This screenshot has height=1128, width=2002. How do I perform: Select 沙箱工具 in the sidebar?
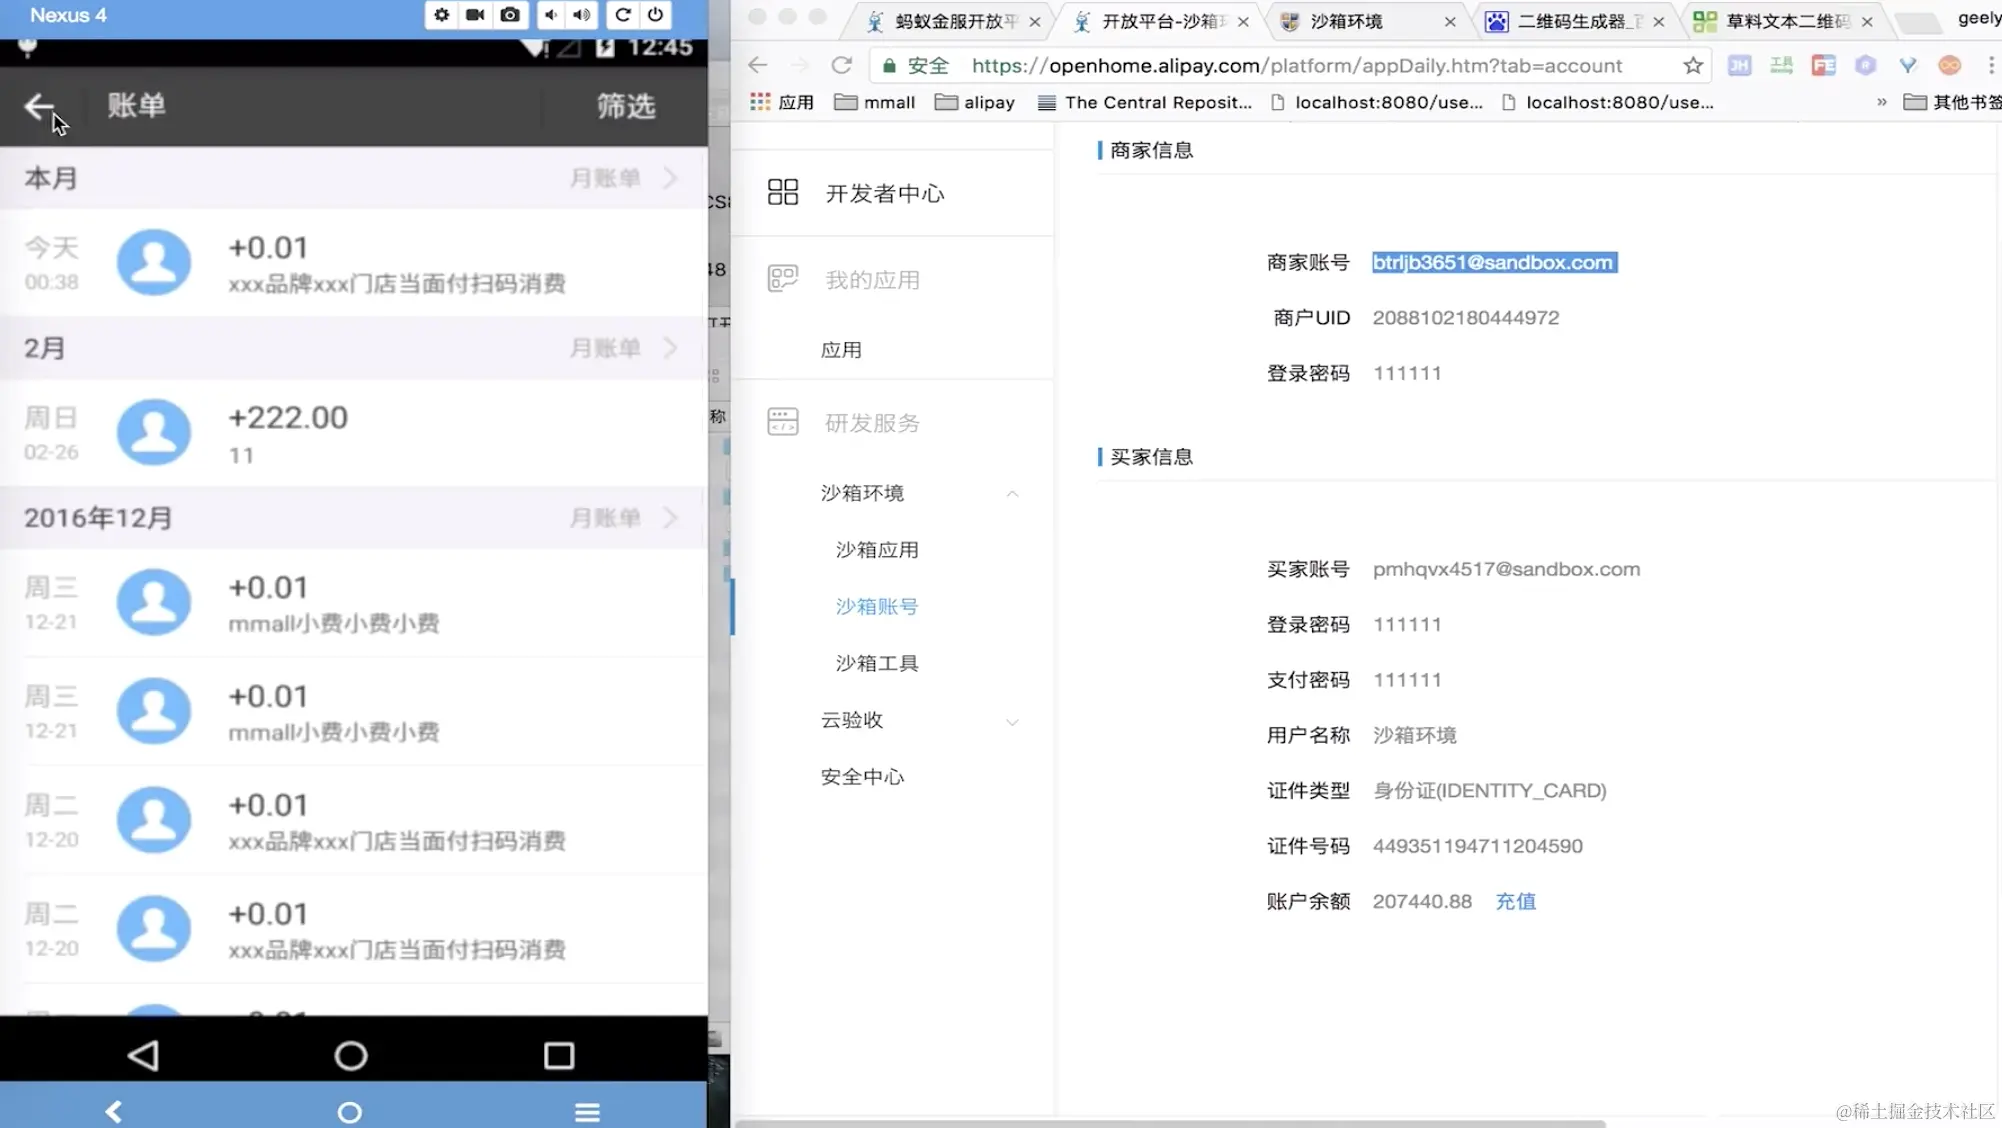876,663
